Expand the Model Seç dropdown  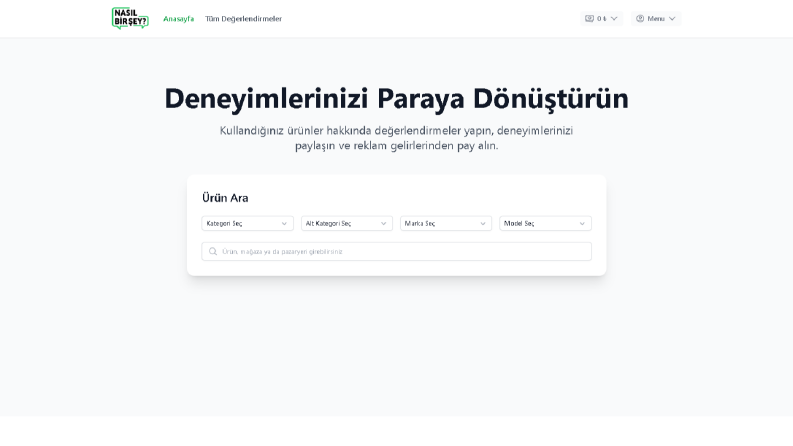point(545,224)
